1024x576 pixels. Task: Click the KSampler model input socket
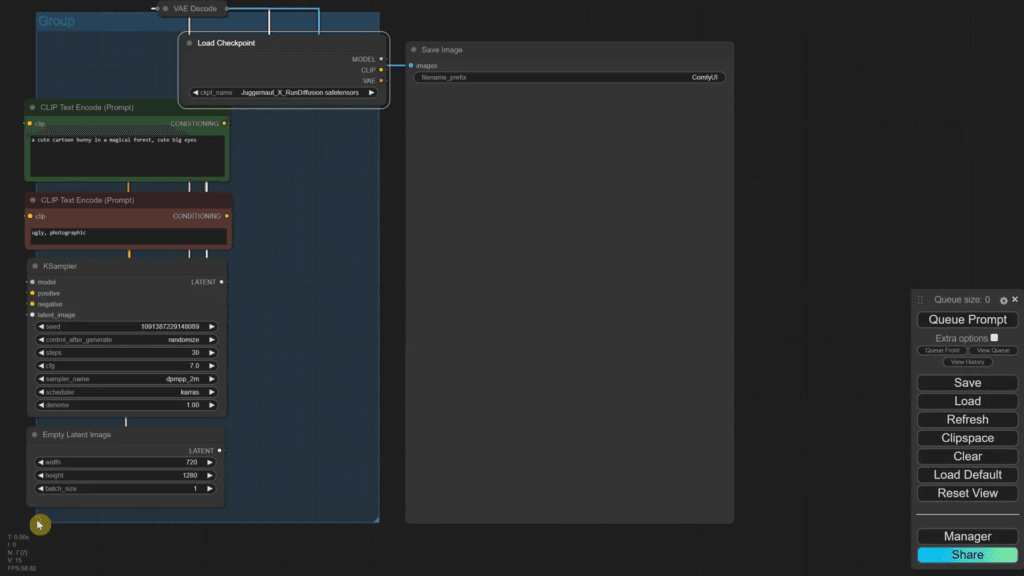click(32, 282)
